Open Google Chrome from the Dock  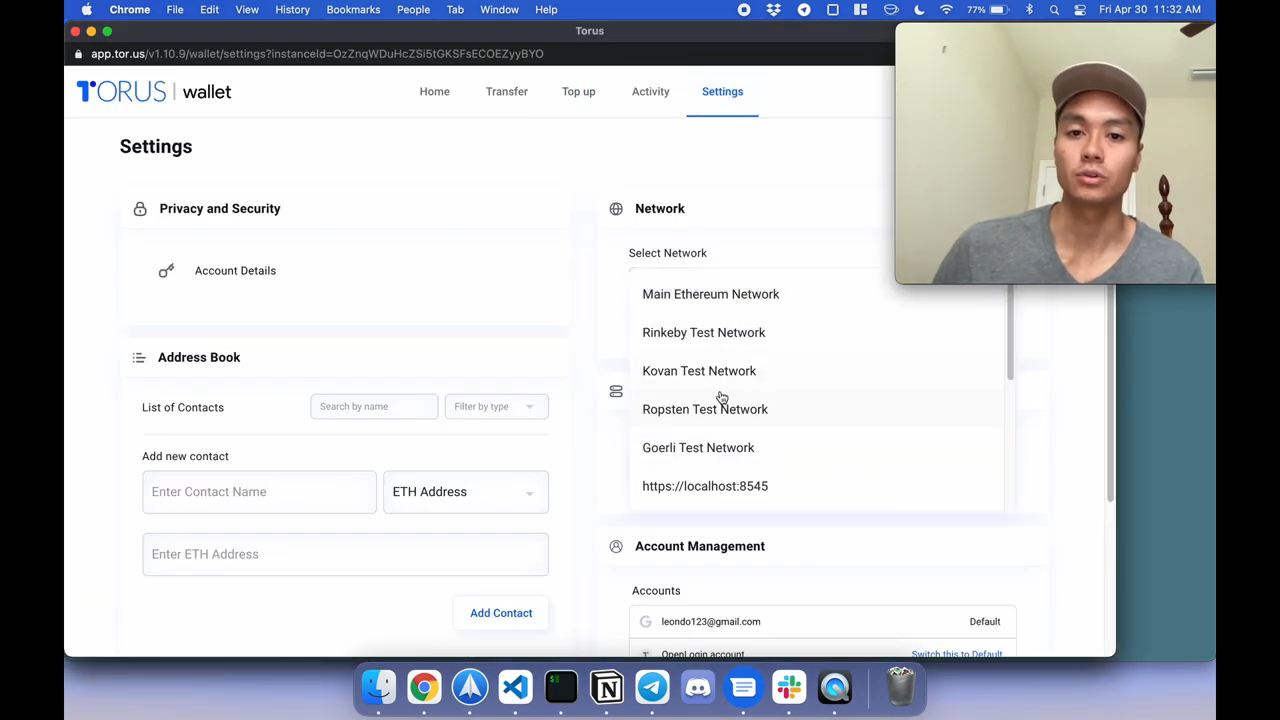(x=424, y=687)
